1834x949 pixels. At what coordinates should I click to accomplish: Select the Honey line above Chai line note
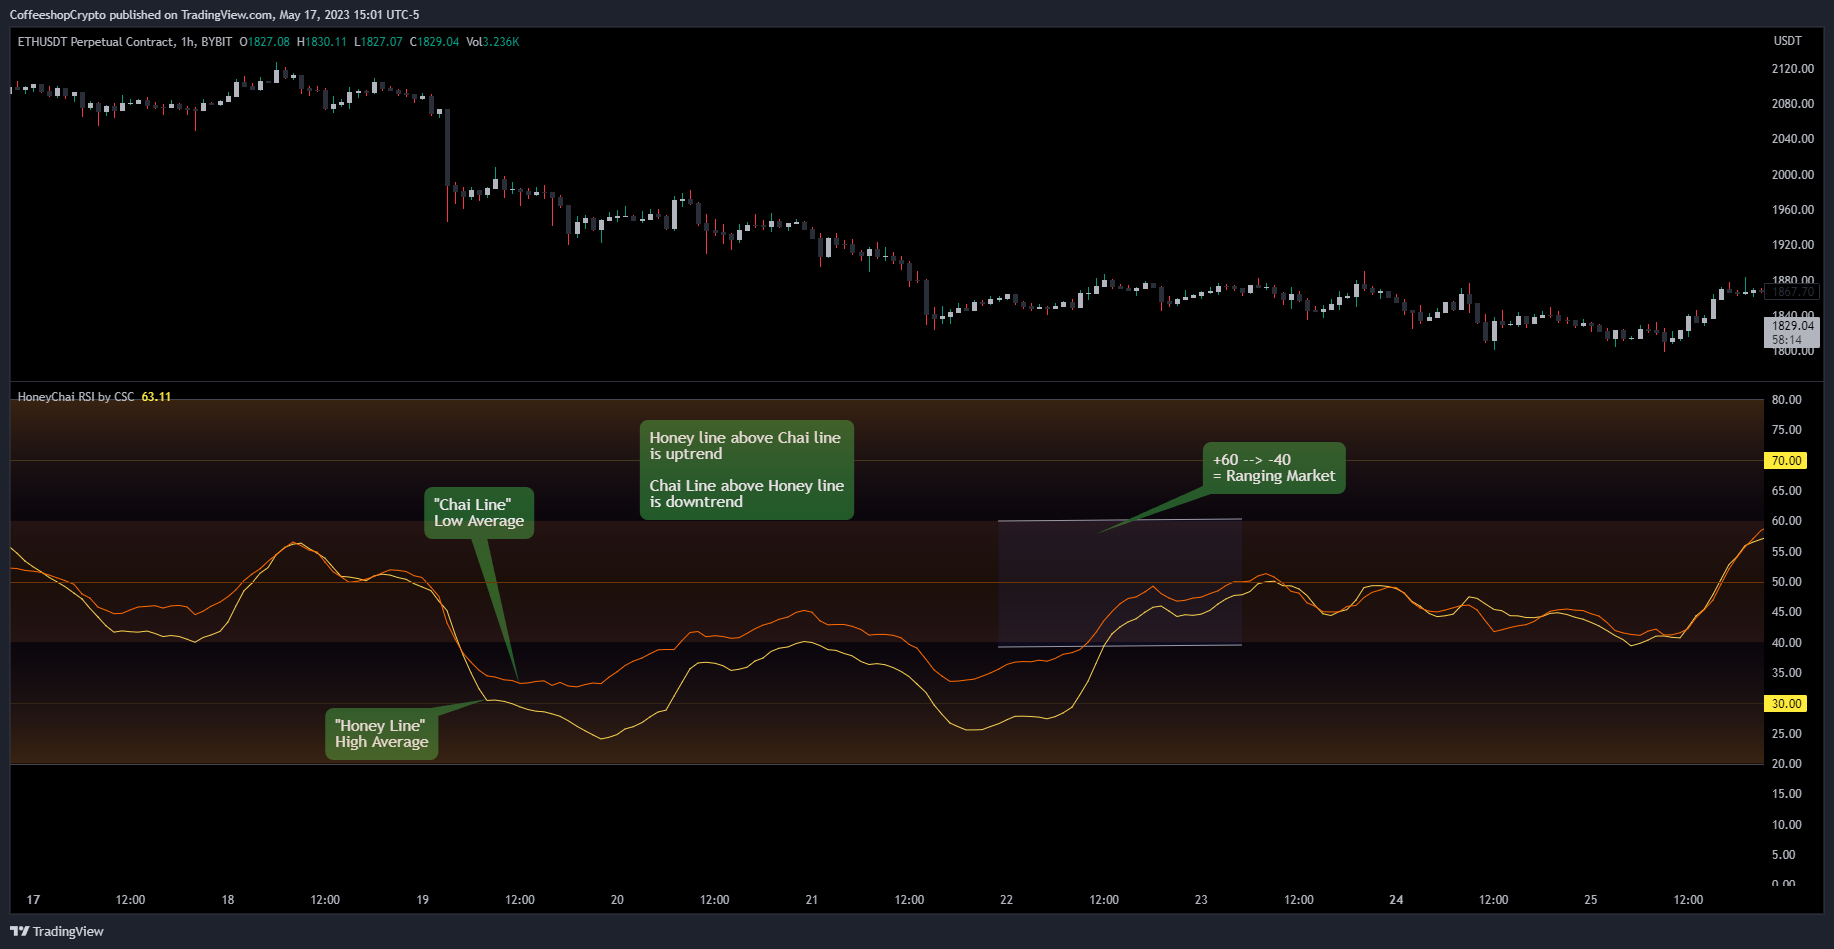746,470
